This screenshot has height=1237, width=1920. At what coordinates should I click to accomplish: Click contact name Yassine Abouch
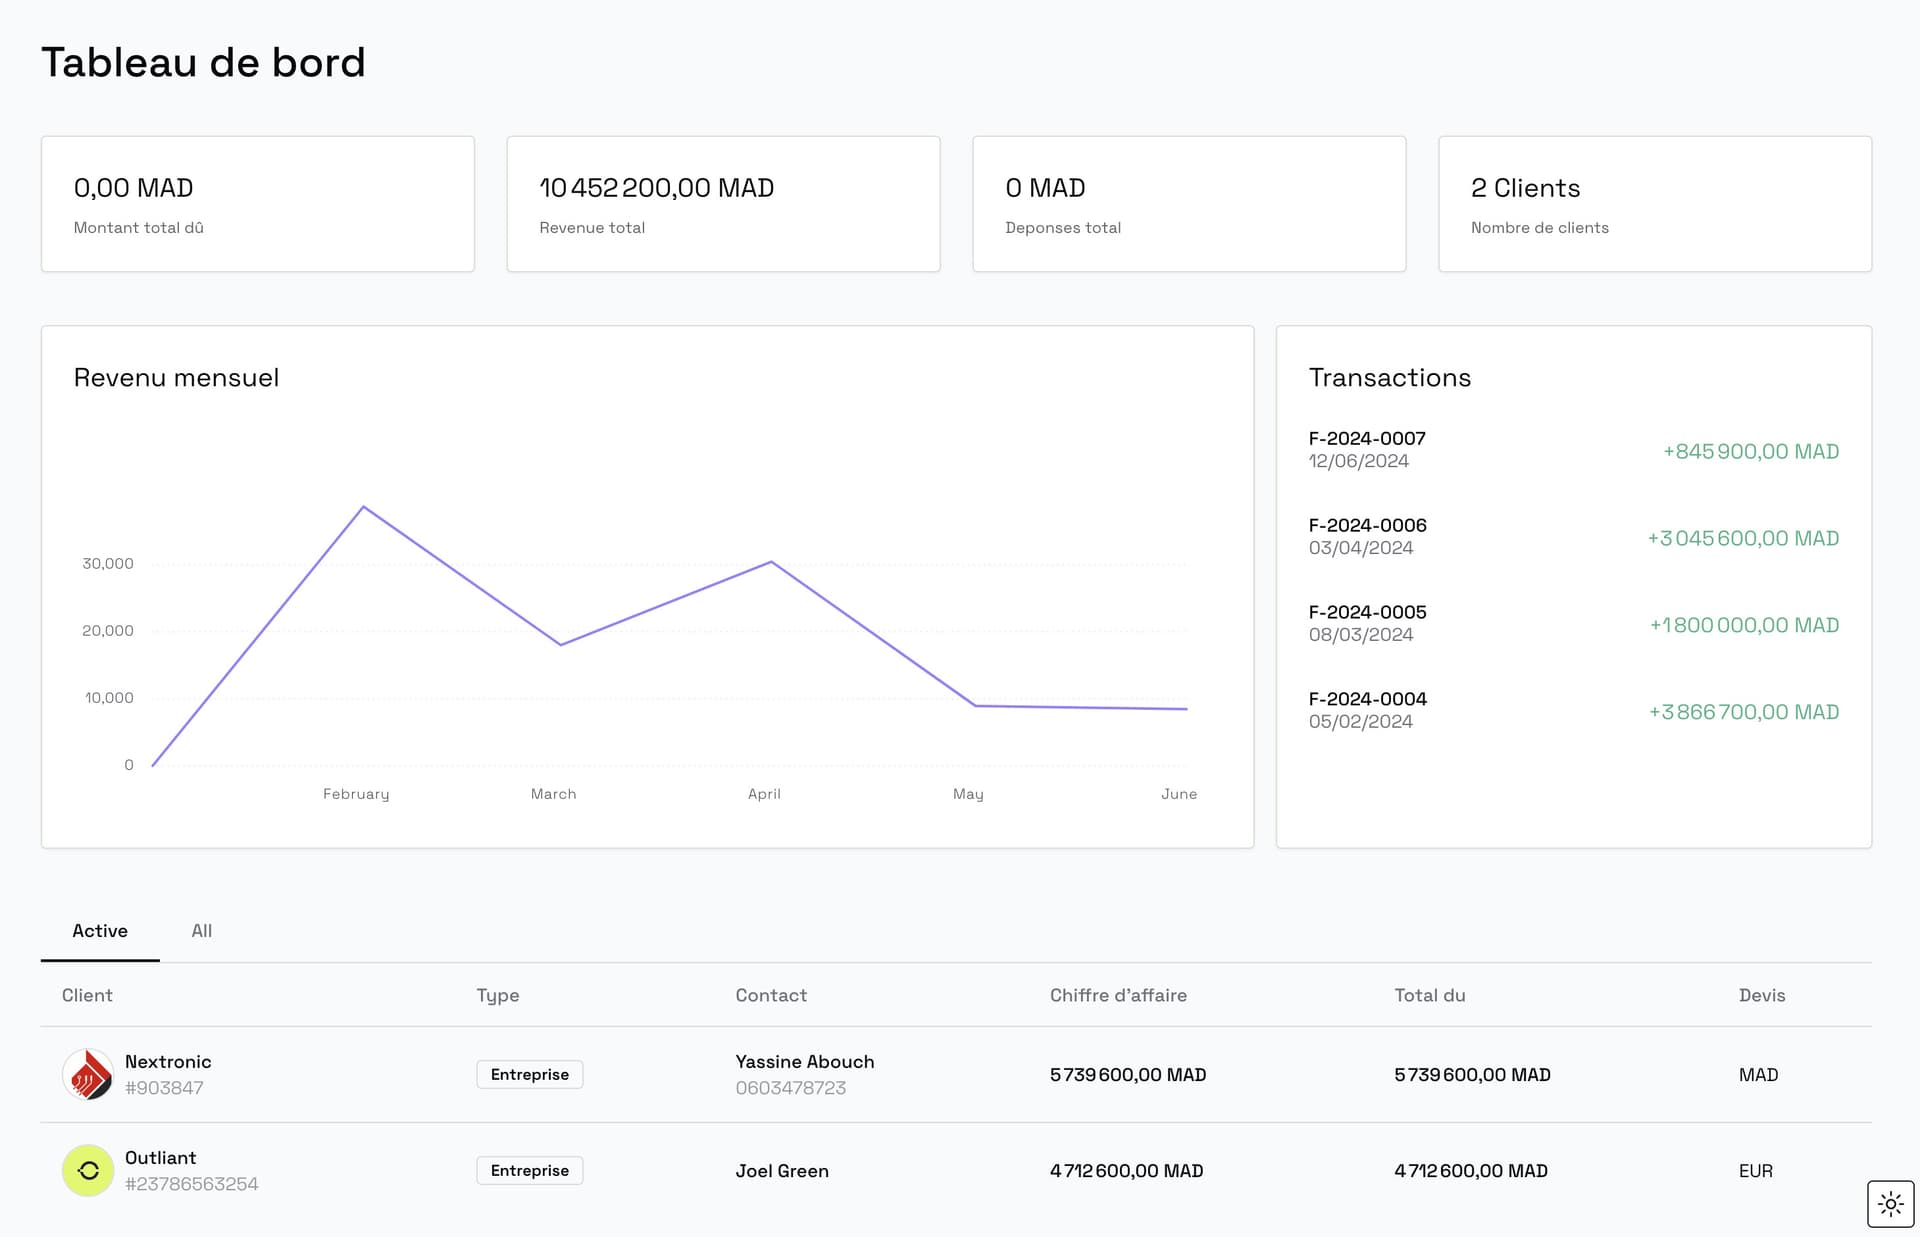click(x=805, y=1062)
